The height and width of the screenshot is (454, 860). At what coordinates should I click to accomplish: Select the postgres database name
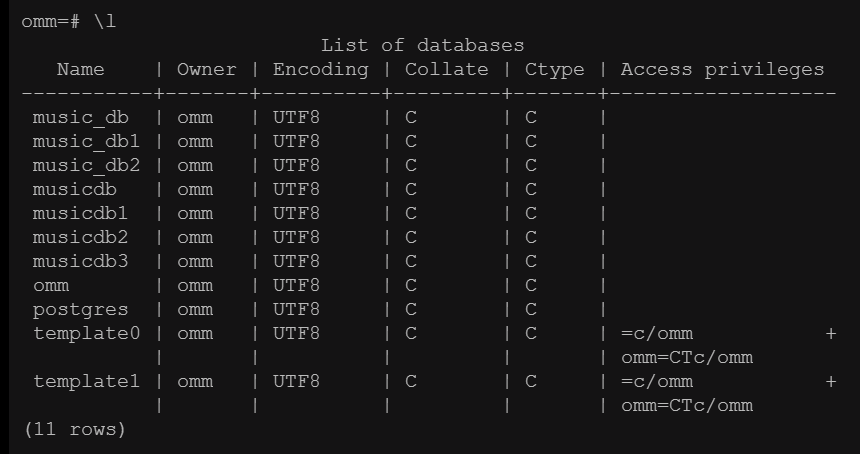[x=81, y=310]
